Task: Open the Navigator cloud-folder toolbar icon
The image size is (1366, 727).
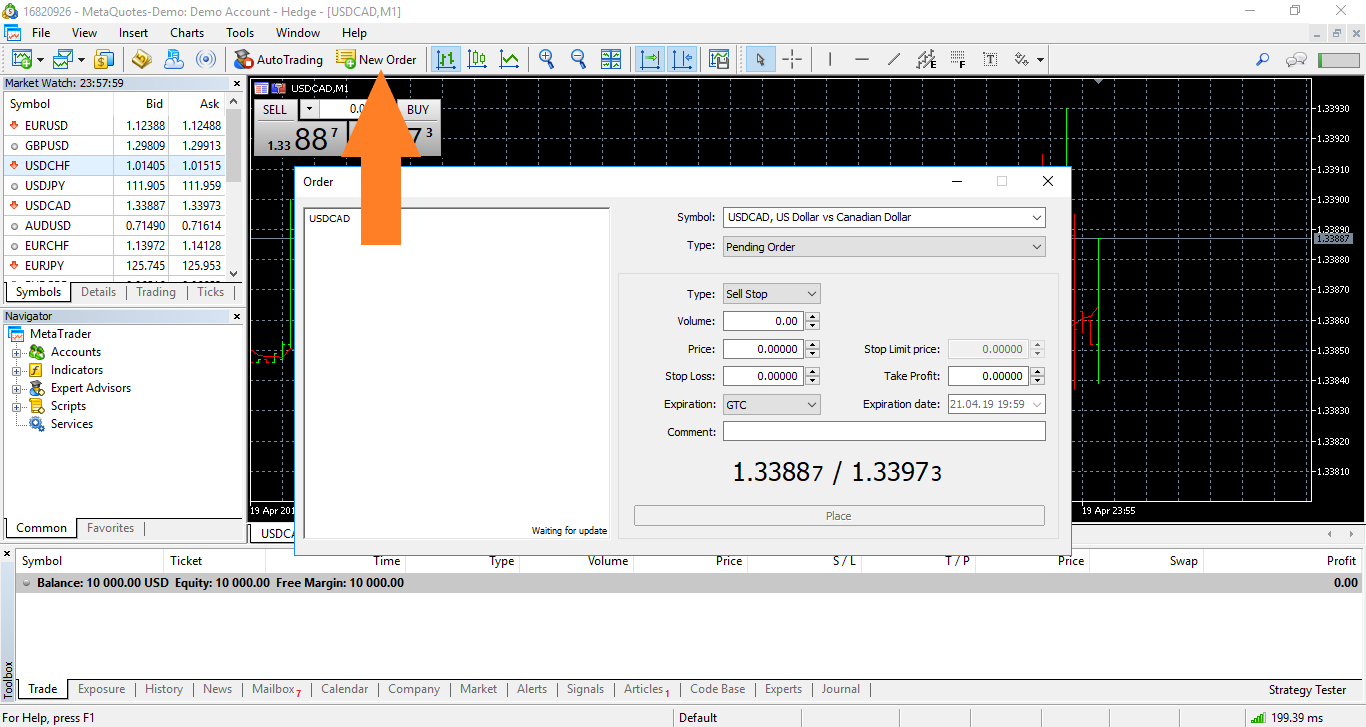Action: (x=173, y=59)
